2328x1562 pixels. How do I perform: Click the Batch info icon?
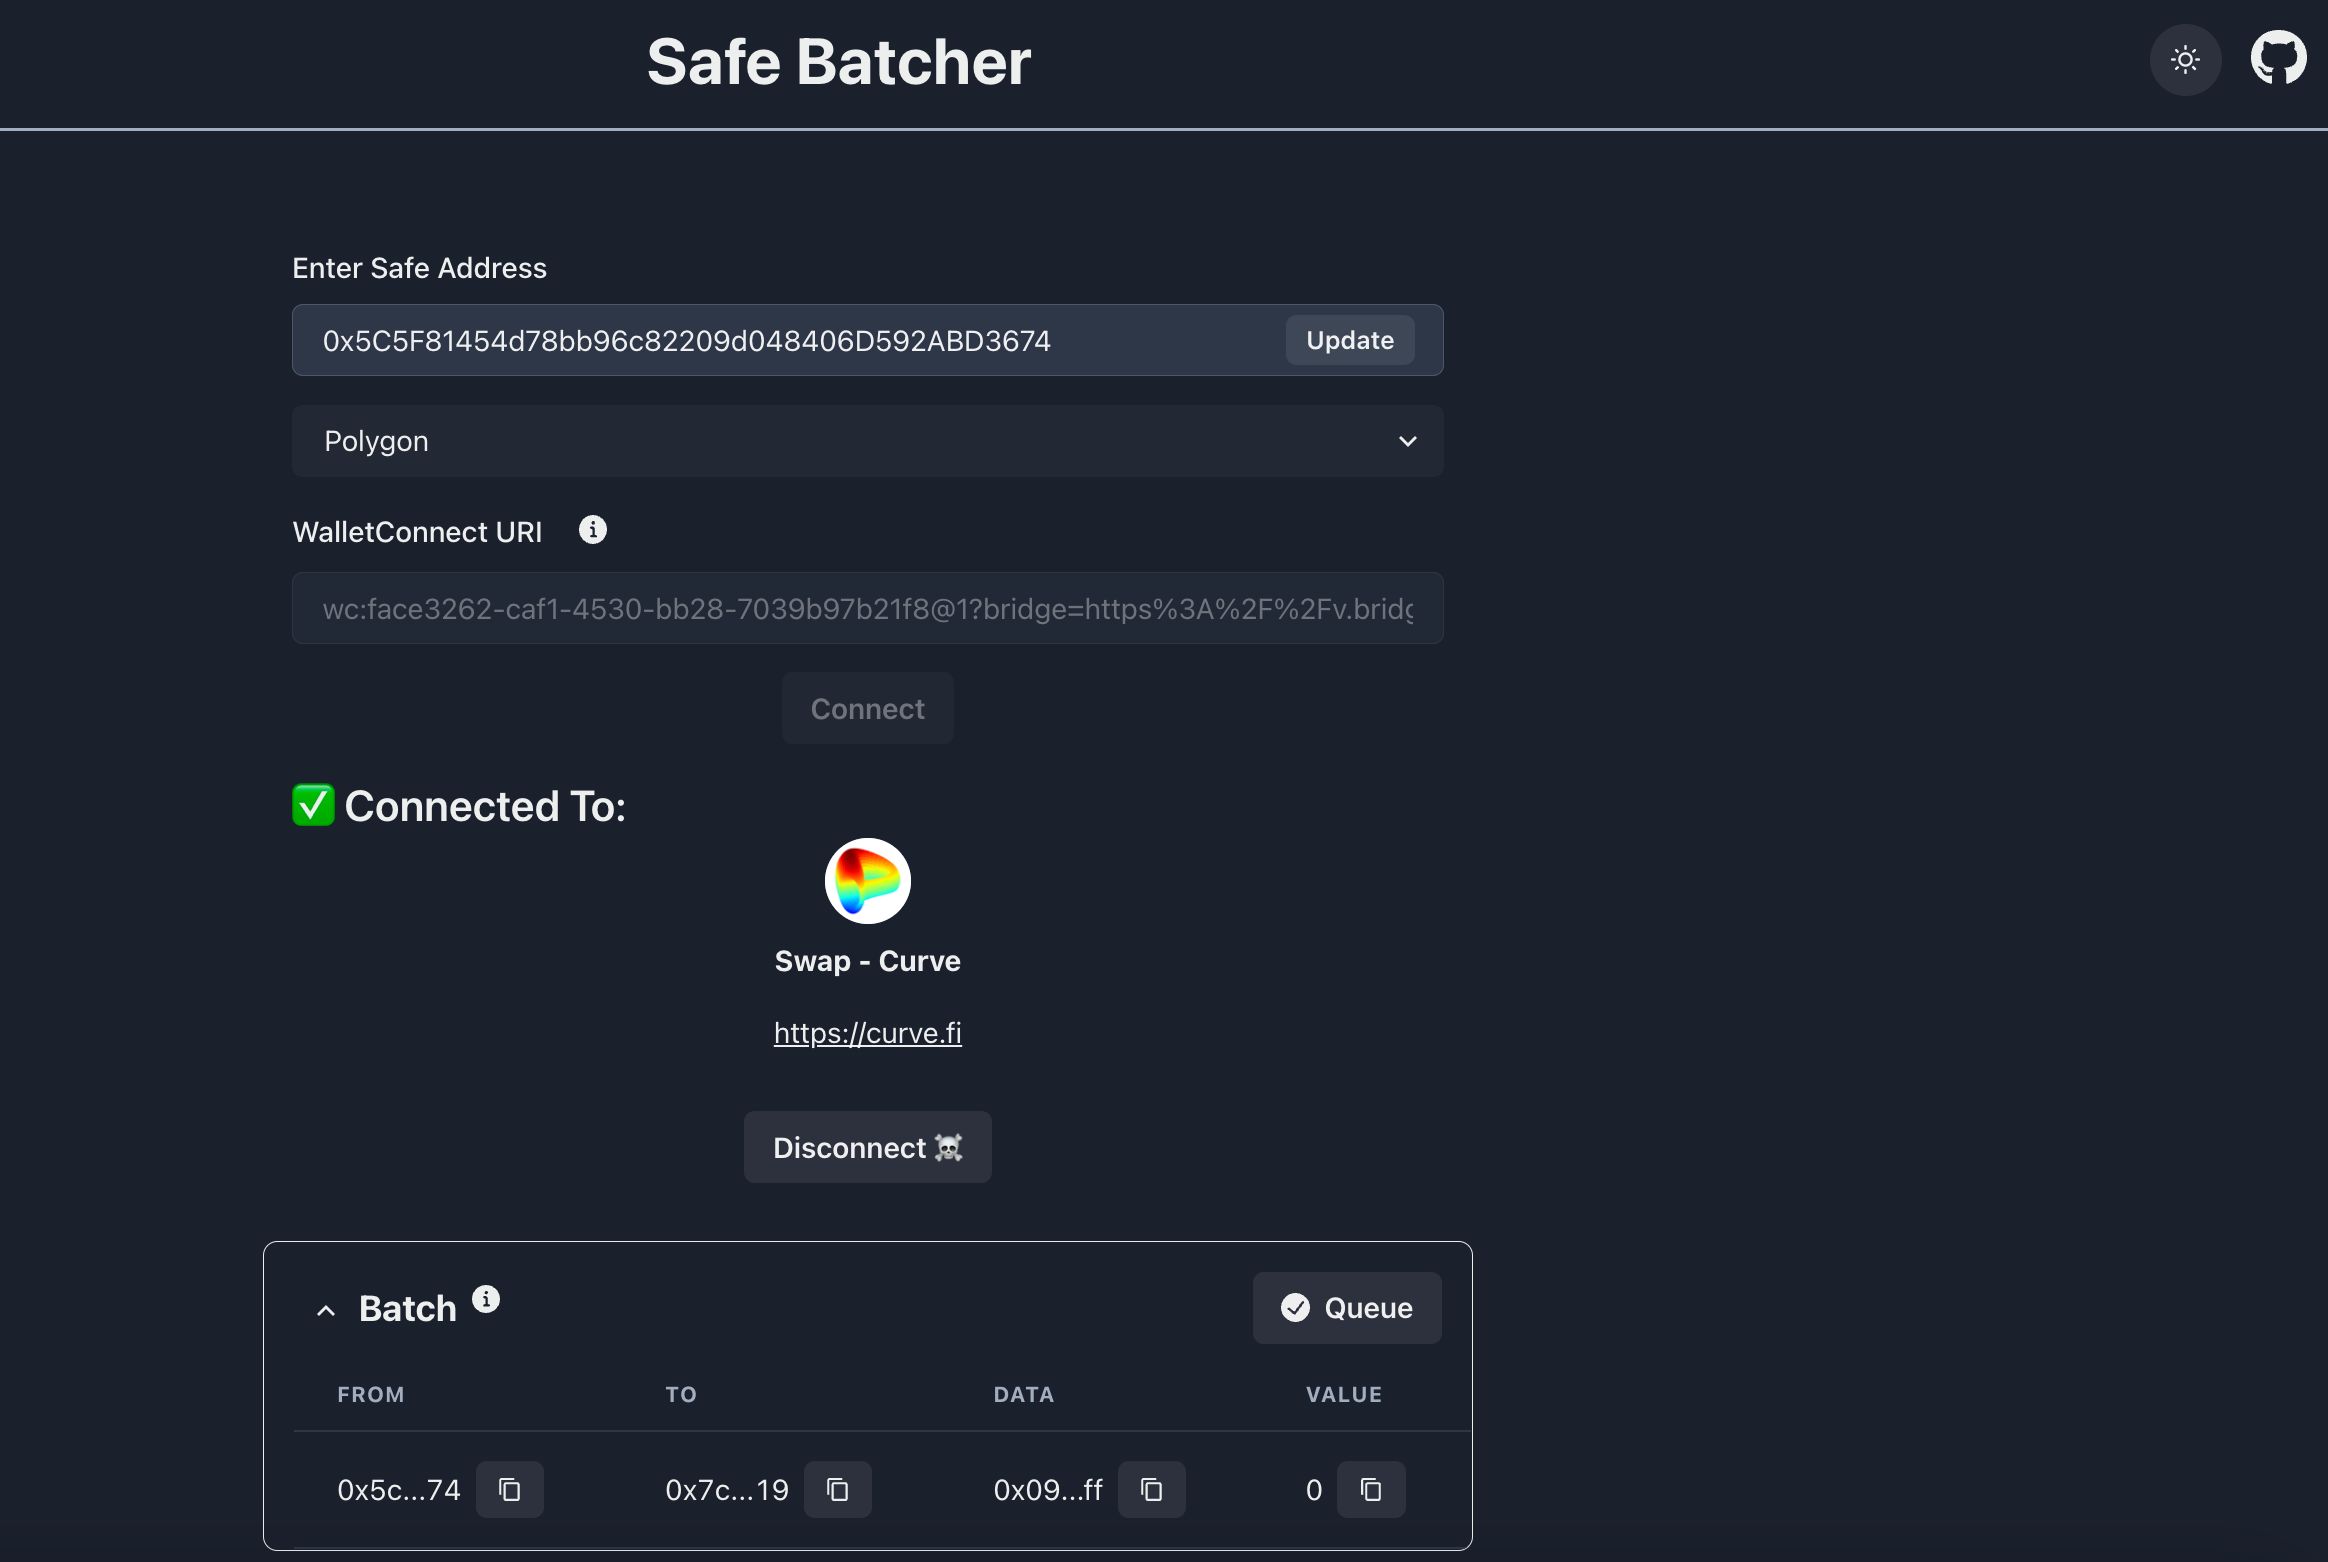click(x=486, y=1299)
